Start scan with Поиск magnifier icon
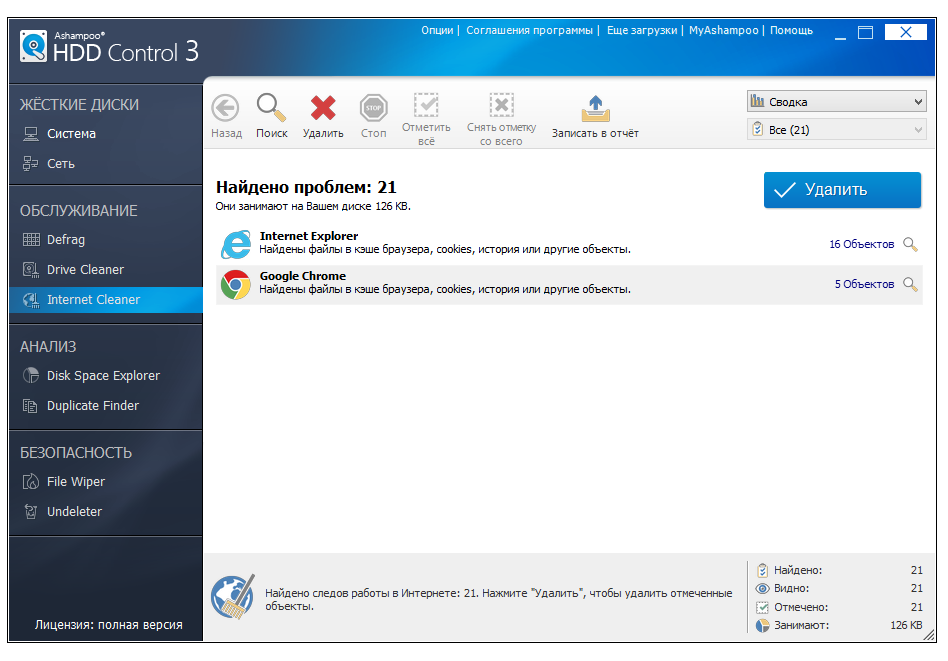The width and height of the screenshot is (948, 661). [271, 108]
